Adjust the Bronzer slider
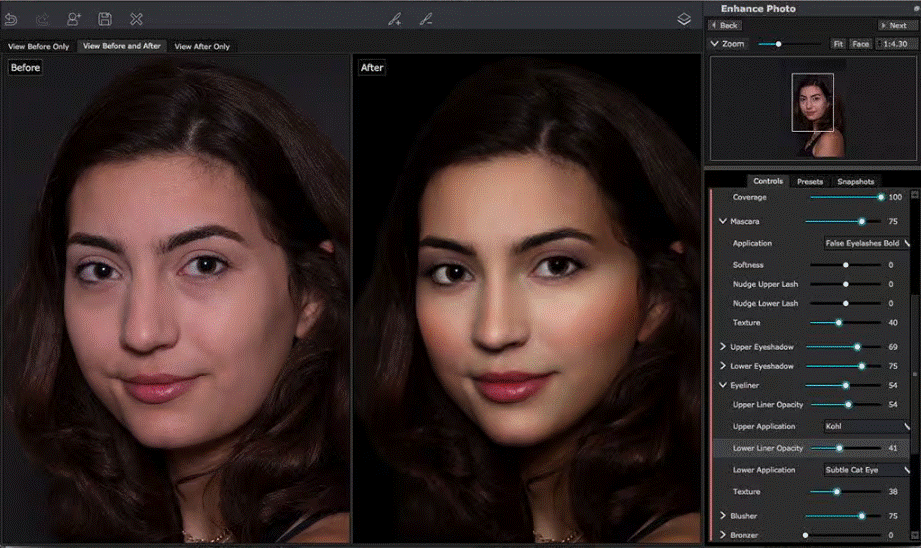Image resolution: width=921 pixels, height=548 pixels. coord(843,535)
